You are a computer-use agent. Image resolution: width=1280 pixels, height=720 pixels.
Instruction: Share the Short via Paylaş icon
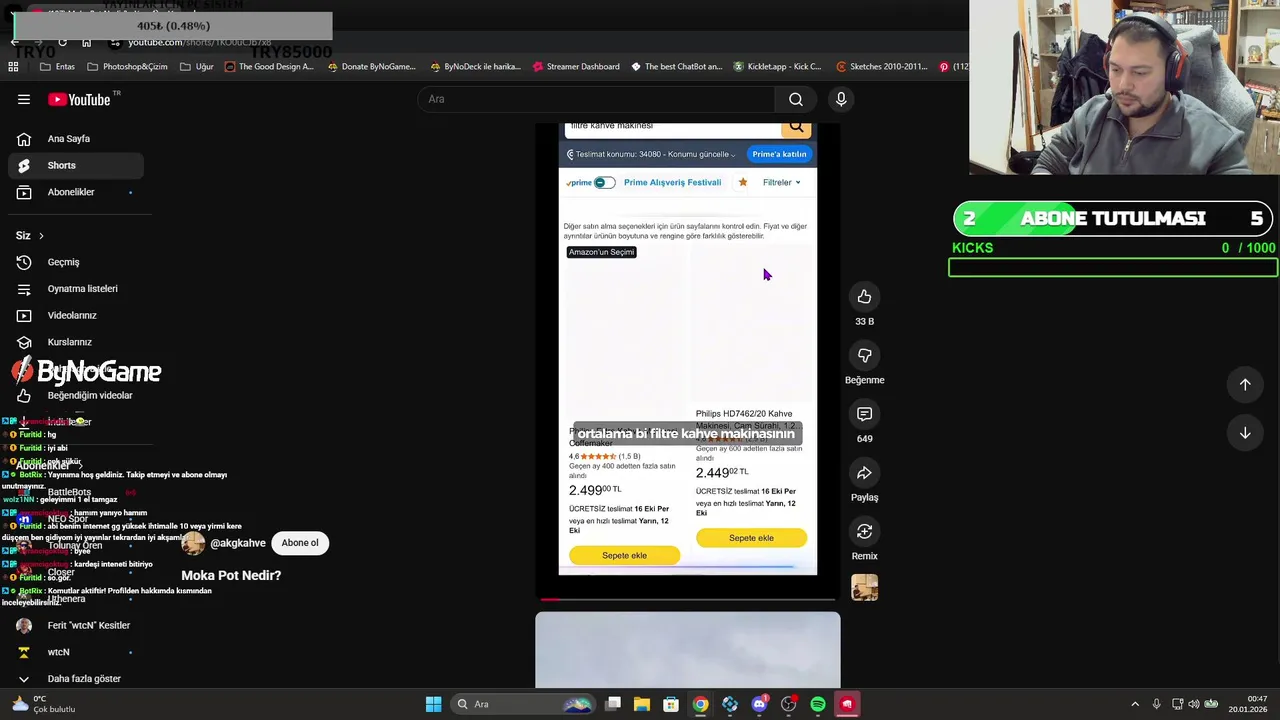click(x=864, y=473)
